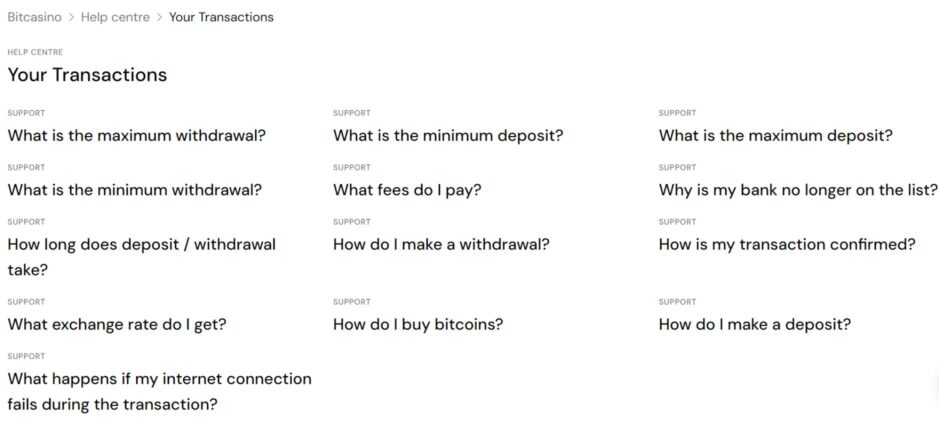Open 'How do I make a deposit?' guide
Viewport: 939px width, 423px height.
coord(755,324)
